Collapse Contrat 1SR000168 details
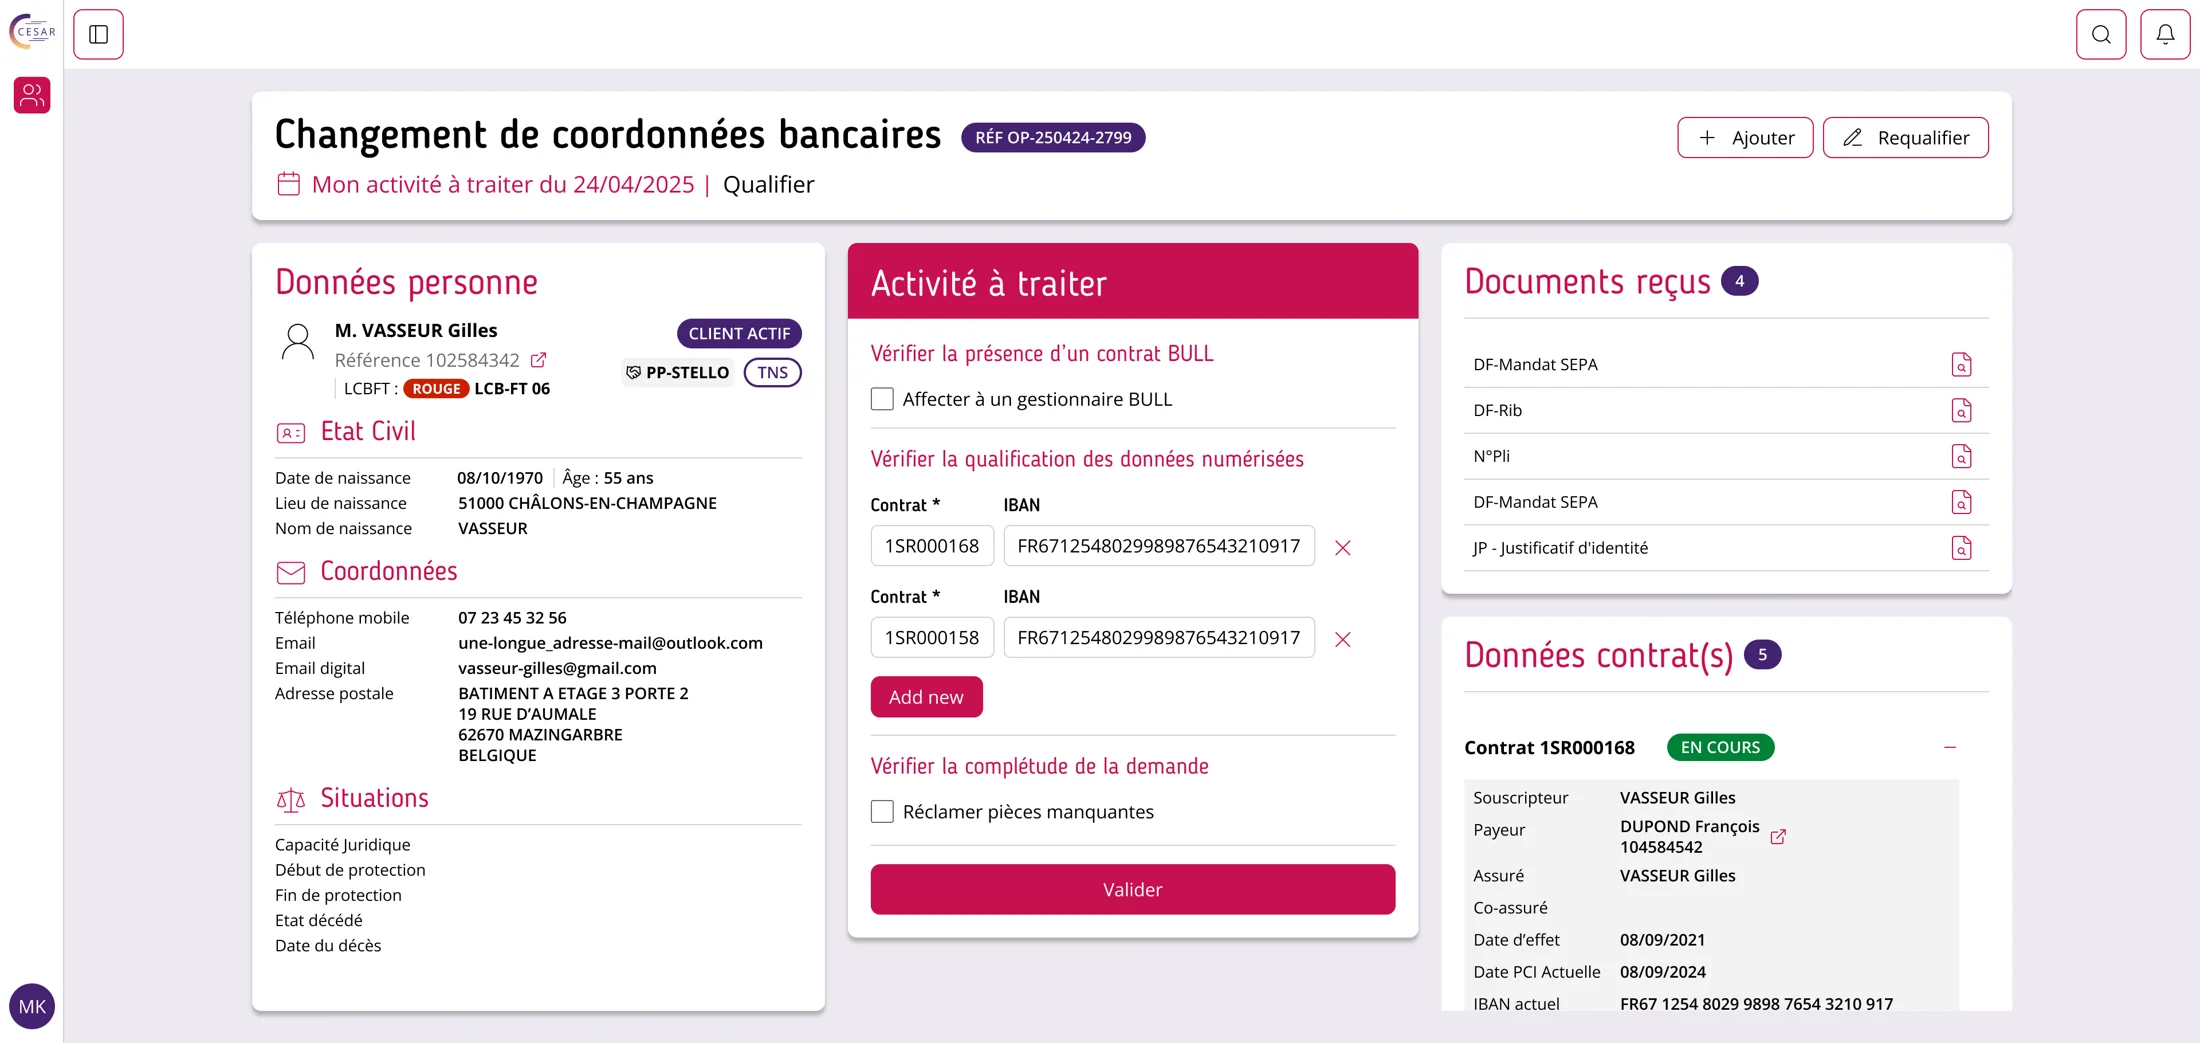Screen dimensions: 2200x1043 click(1950, 747)
